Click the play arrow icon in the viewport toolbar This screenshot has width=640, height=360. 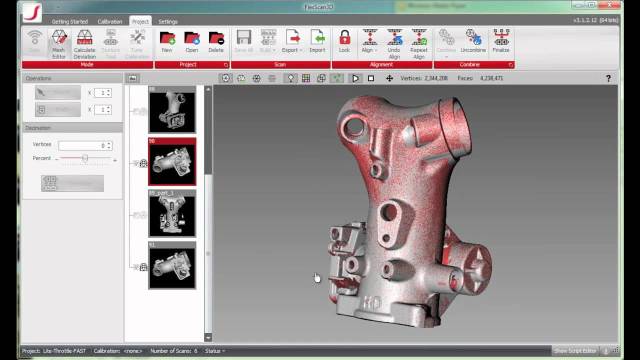point(356,78)
